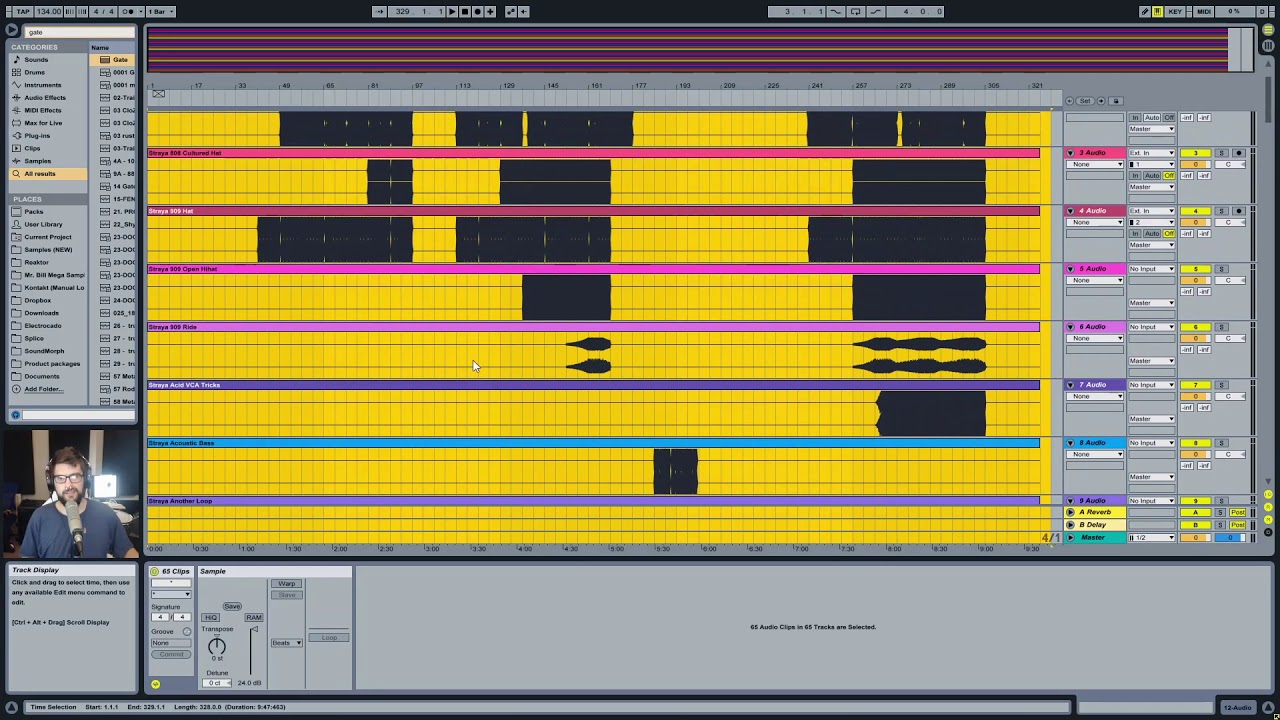Set 3 Audio monitor to Auto
Image resolution: width=1280 pixels, height=720 pixels.
coord(1152,176)
